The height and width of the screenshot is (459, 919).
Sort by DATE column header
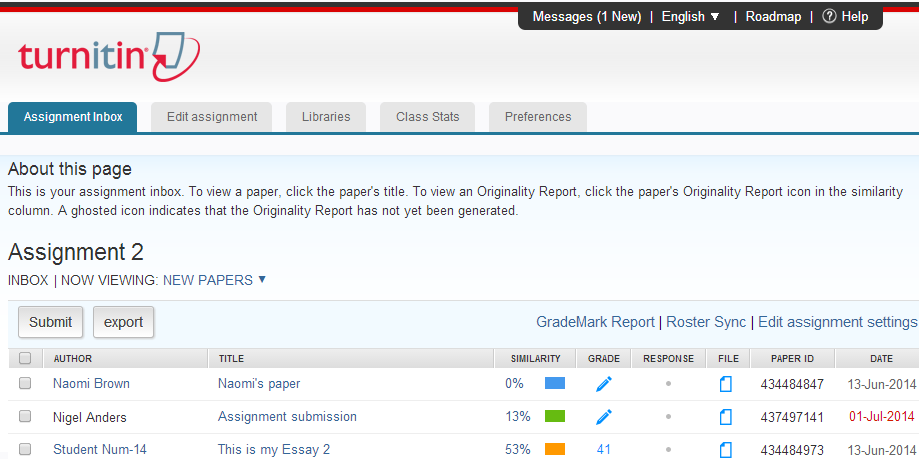[x=881, y=358]
